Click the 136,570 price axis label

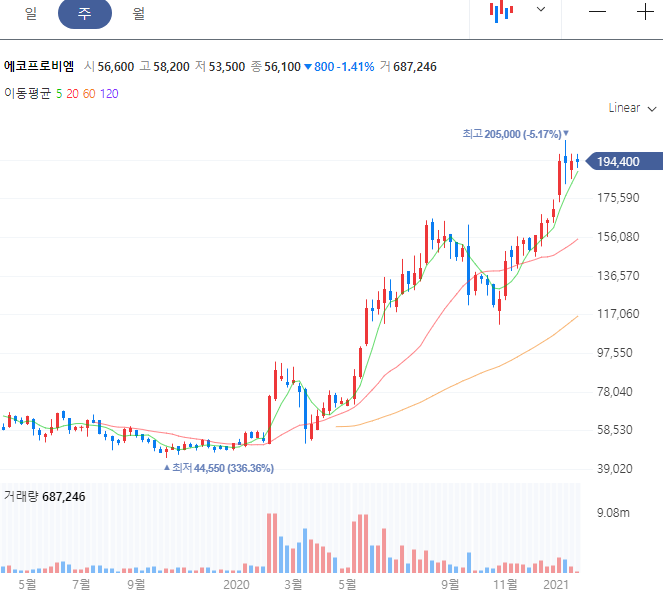click(618, 276)
